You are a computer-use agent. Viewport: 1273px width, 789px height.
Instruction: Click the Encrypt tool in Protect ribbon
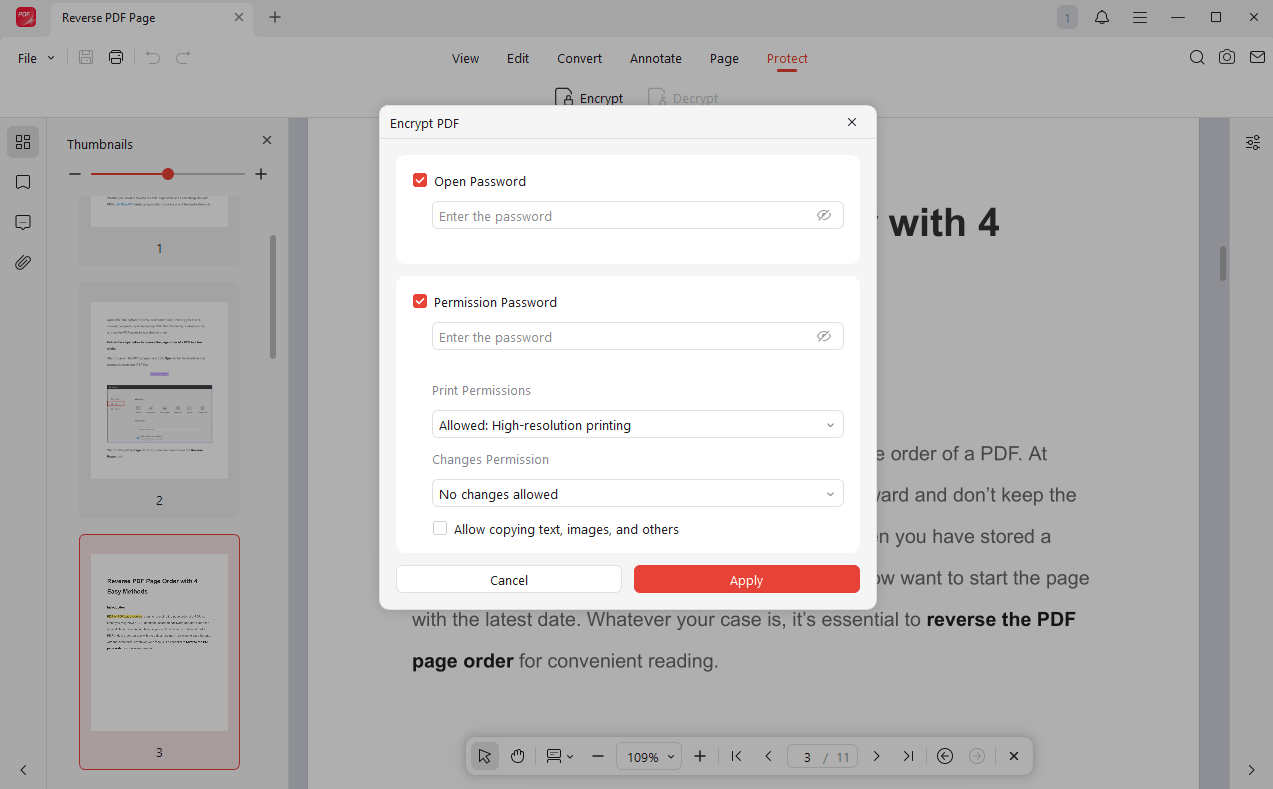(x=589, y=98)
